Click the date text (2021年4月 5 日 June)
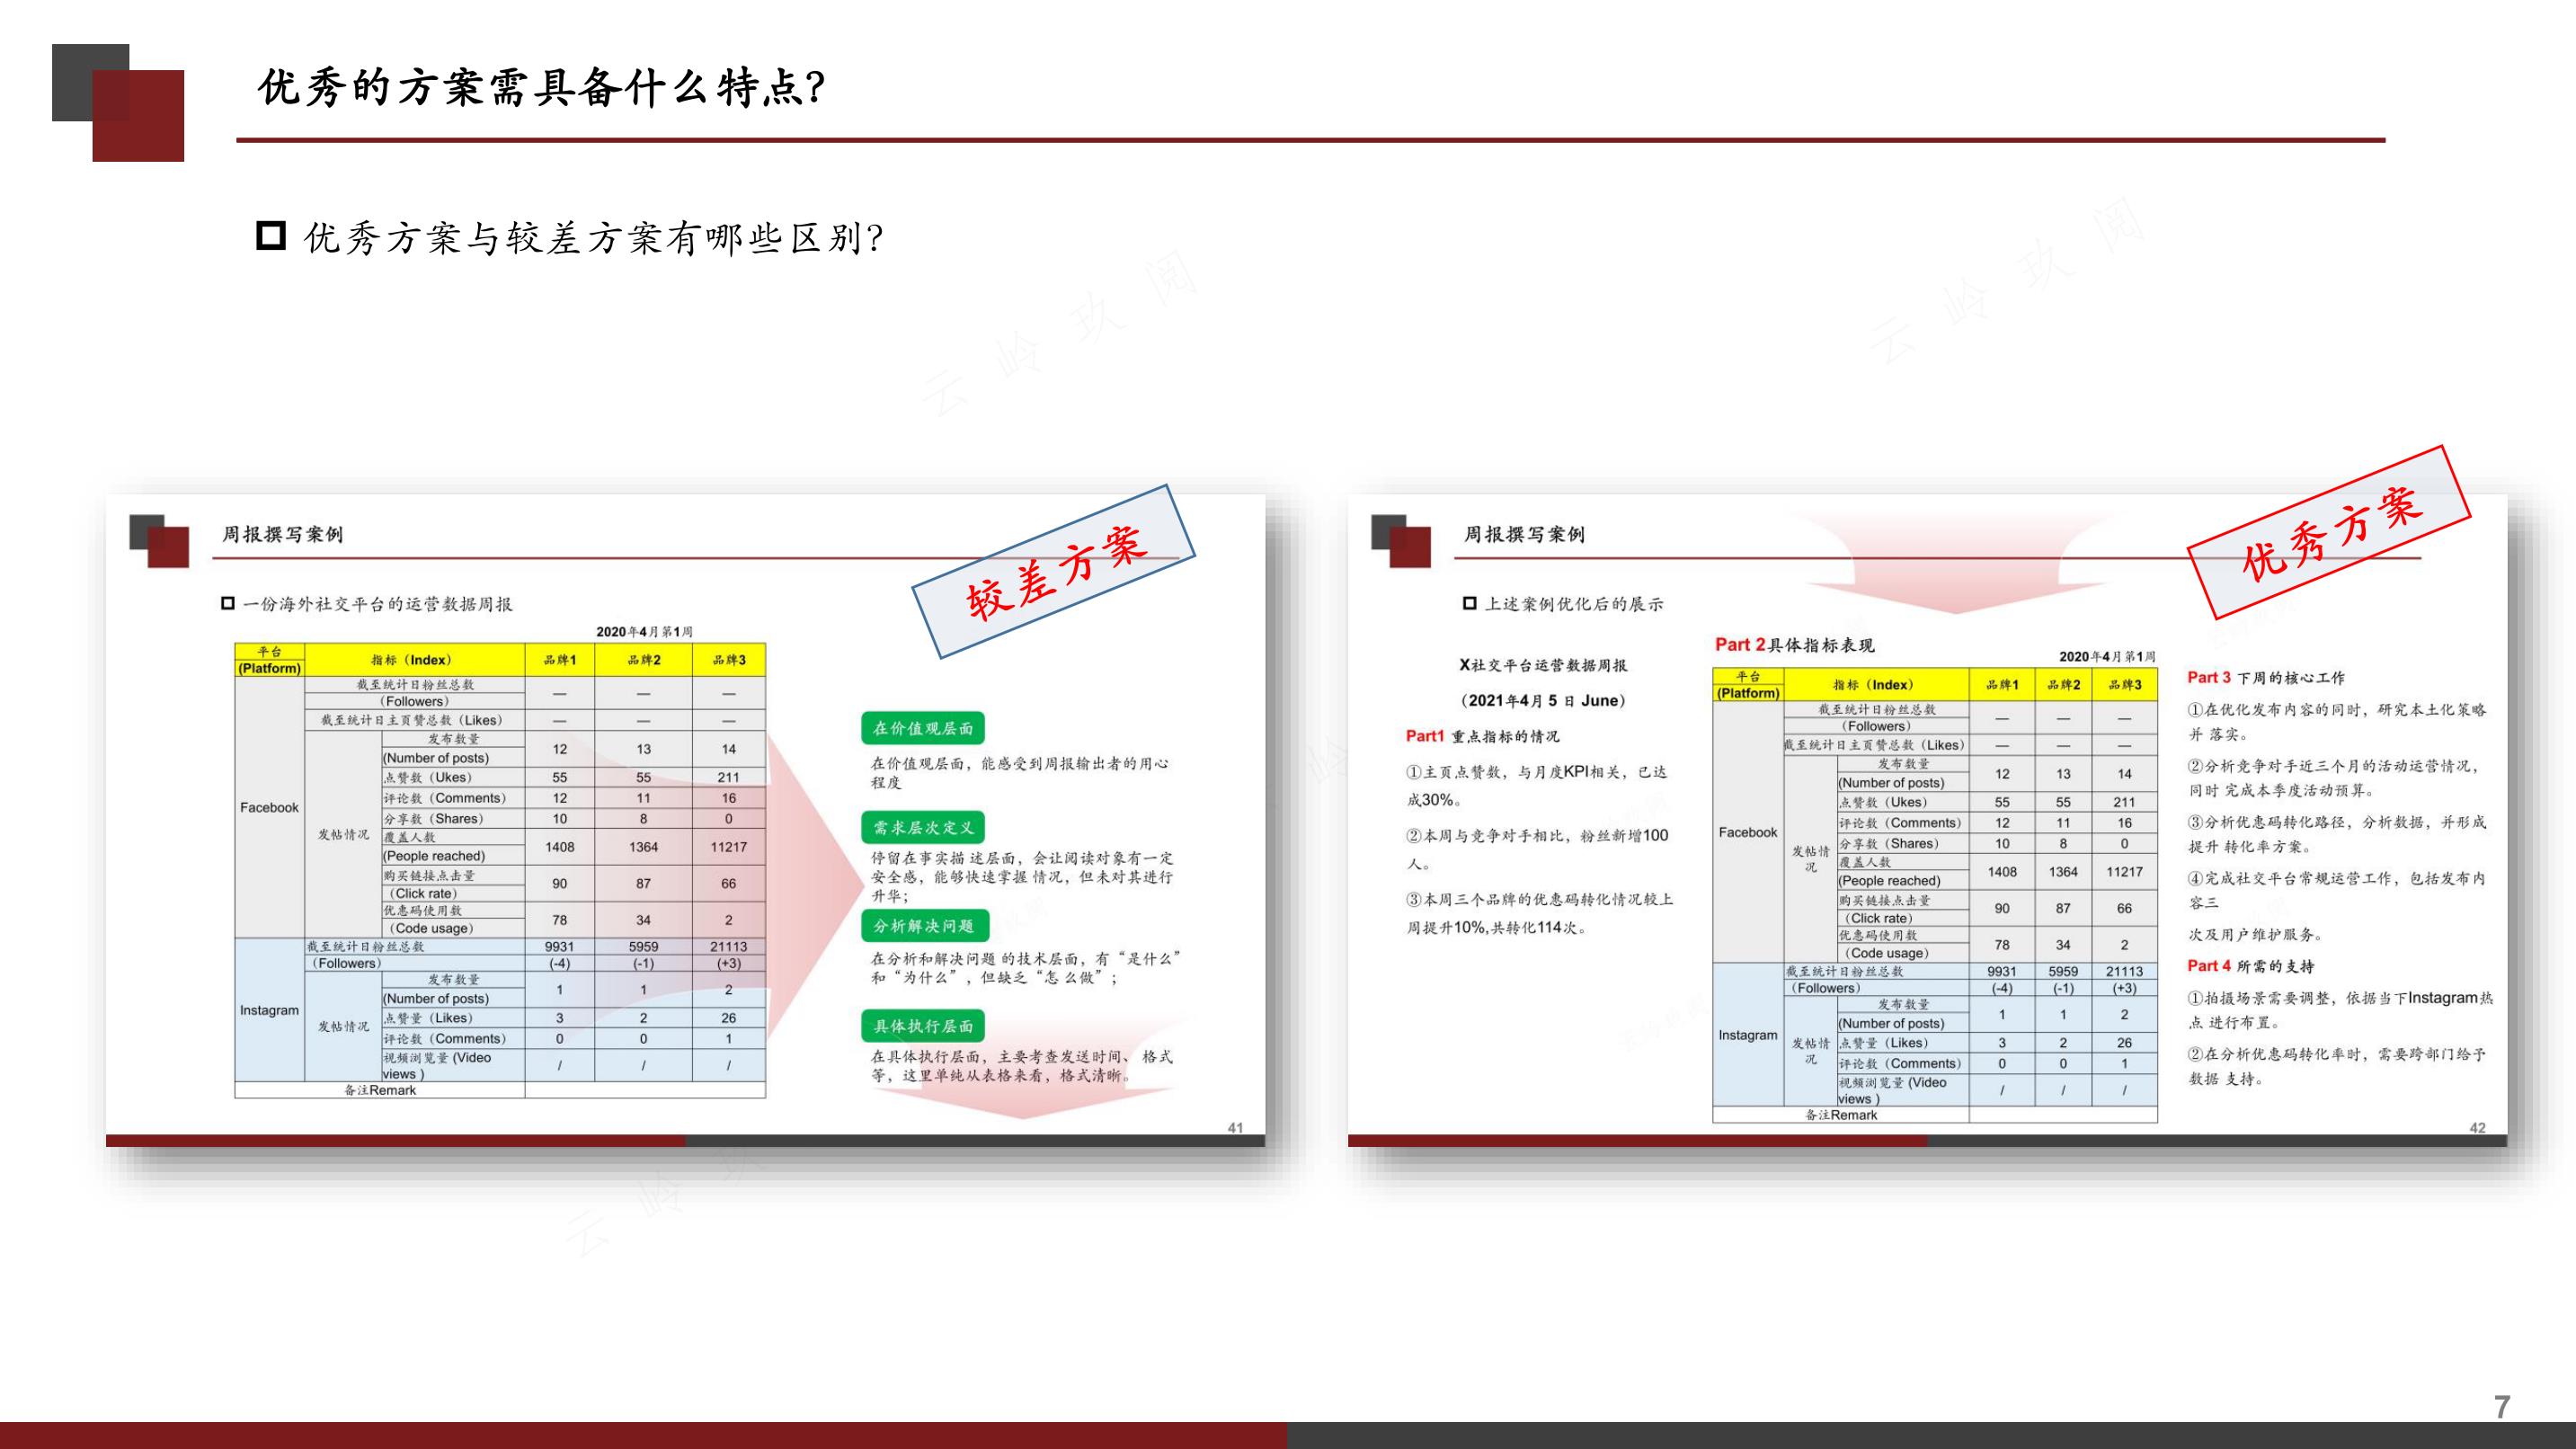The image size is (2576, 1449). [1543, 700]
